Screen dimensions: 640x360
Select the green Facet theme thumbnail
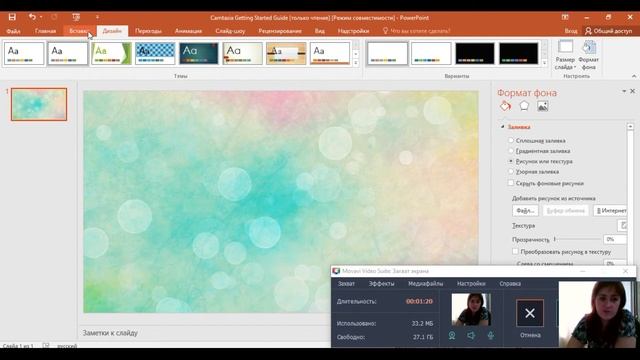coord(111,53)
